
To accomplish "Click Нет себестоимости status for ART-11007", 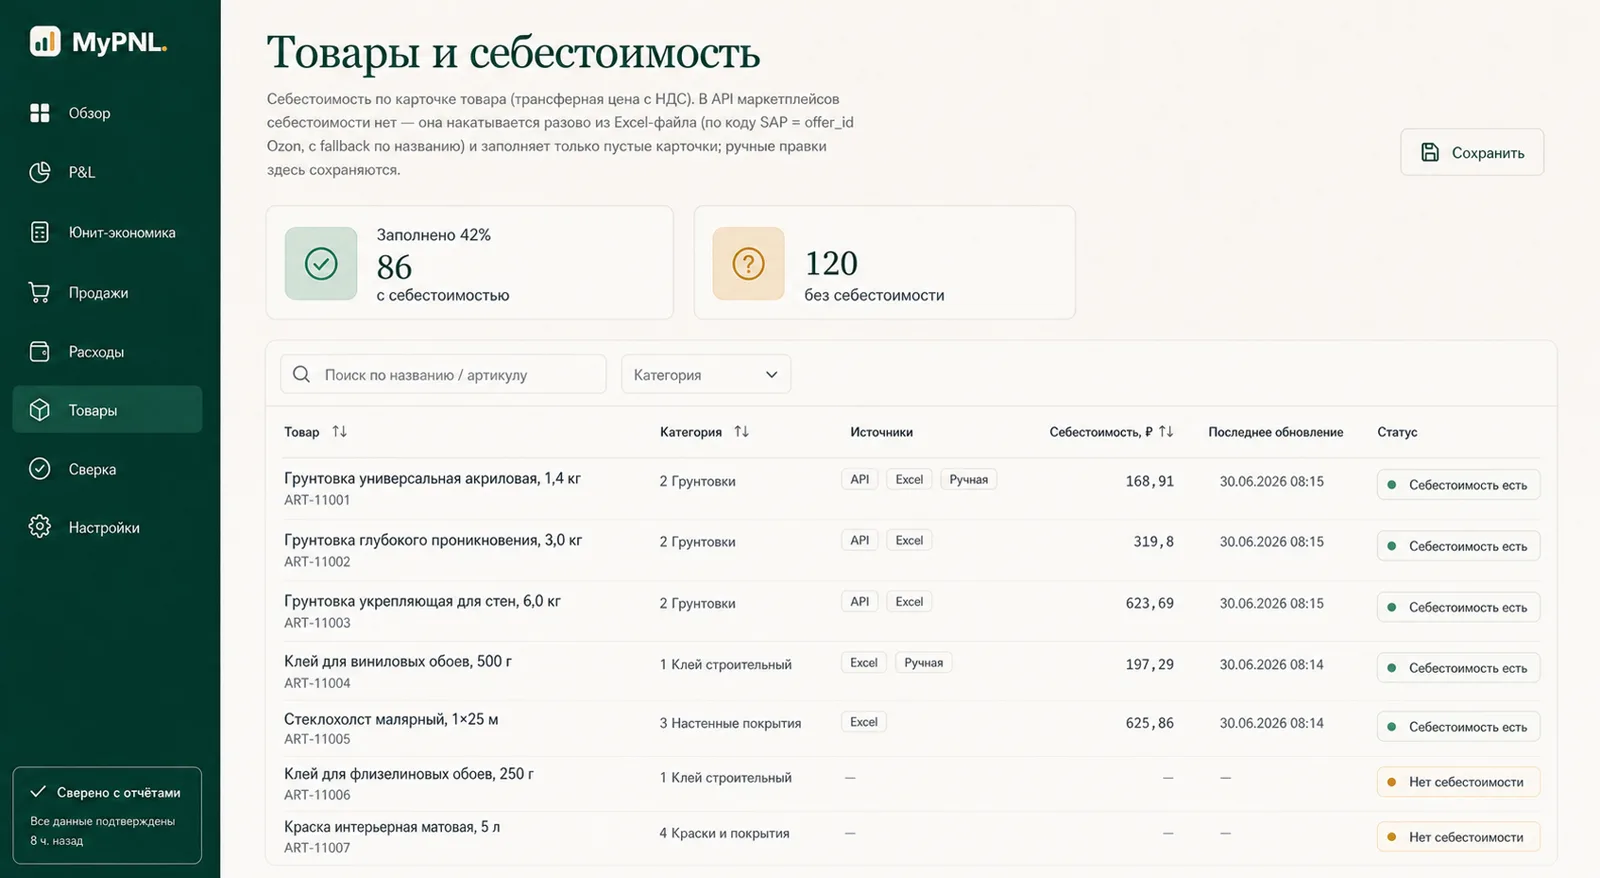I will pos(1458,837).
